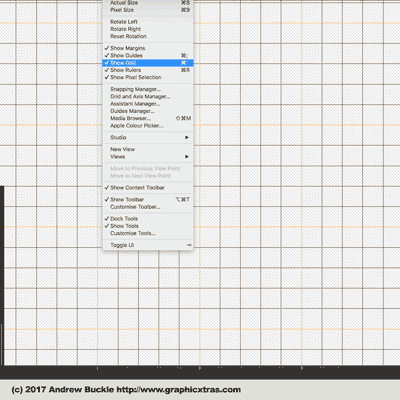Choose Customise Tools entry
400x400 pixels.
pyautogui.click(x=148, y=233)
